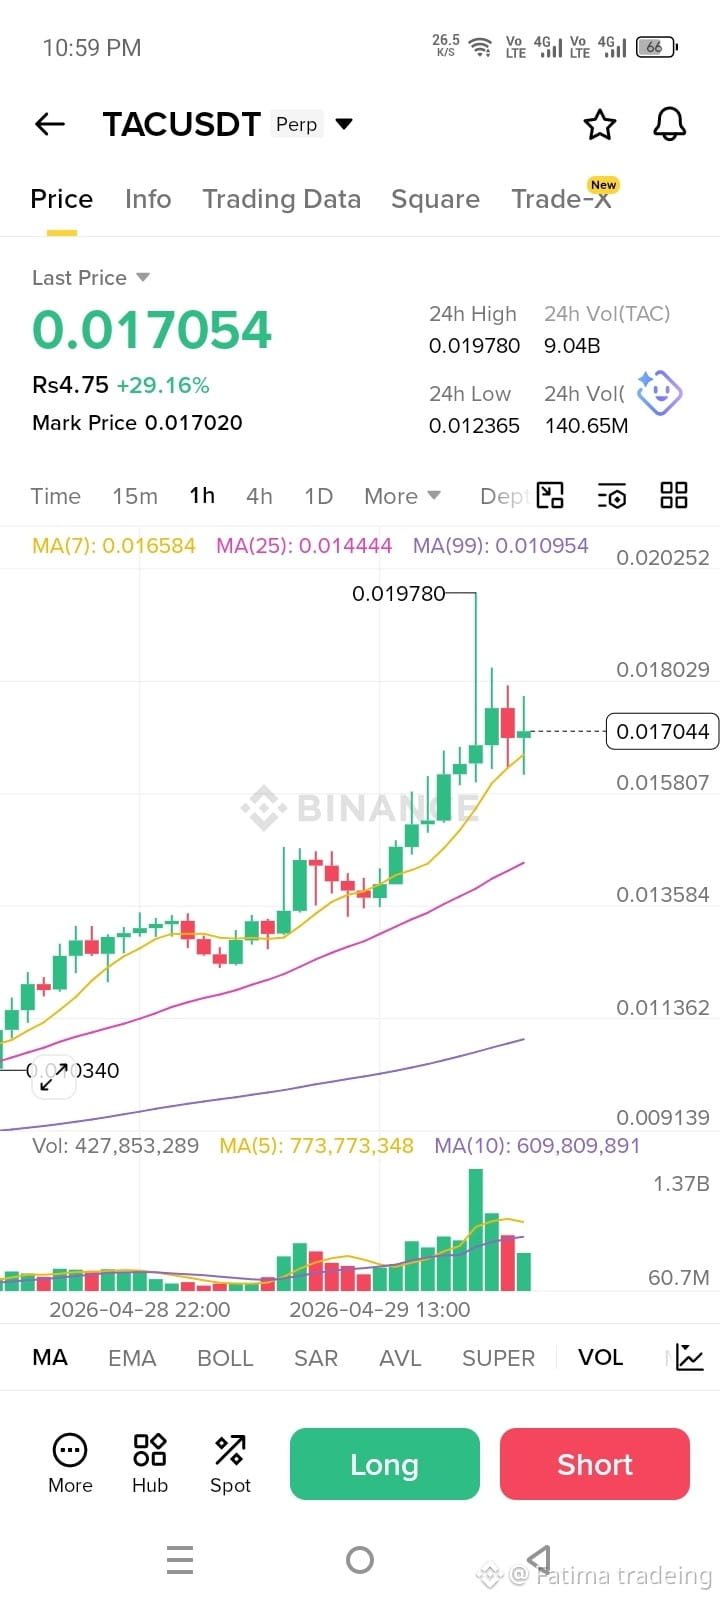Select 1D chart interval
This screenshot has width=720, height=1600.
pos(318,496)
